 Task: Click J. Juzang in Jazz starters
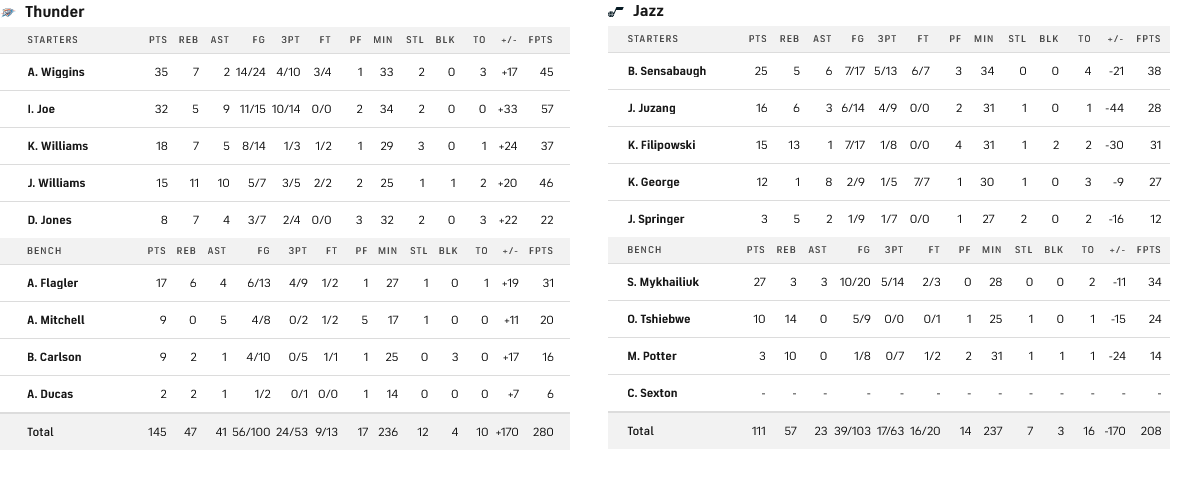(x=652, y=108)
